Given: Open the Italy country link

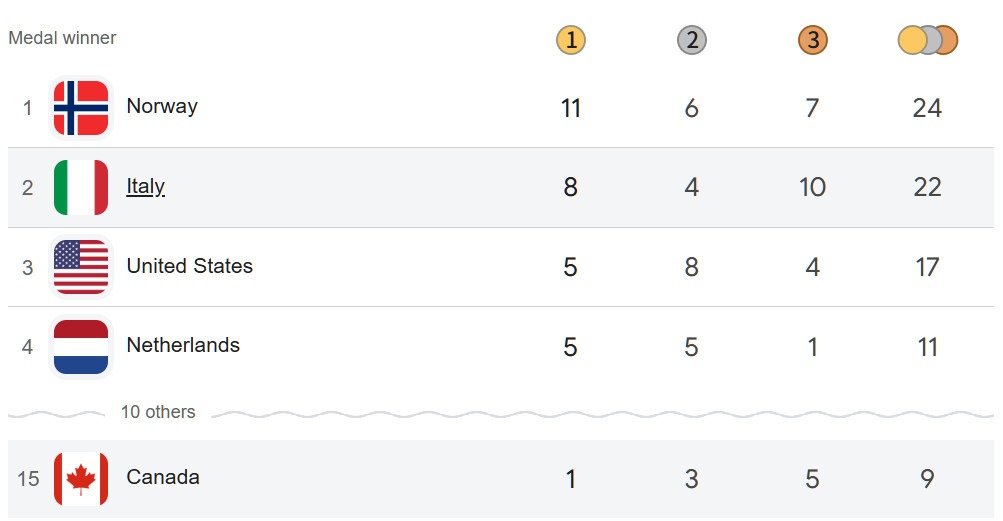Looking at the screenshot, I should click(x=145, y=186).
